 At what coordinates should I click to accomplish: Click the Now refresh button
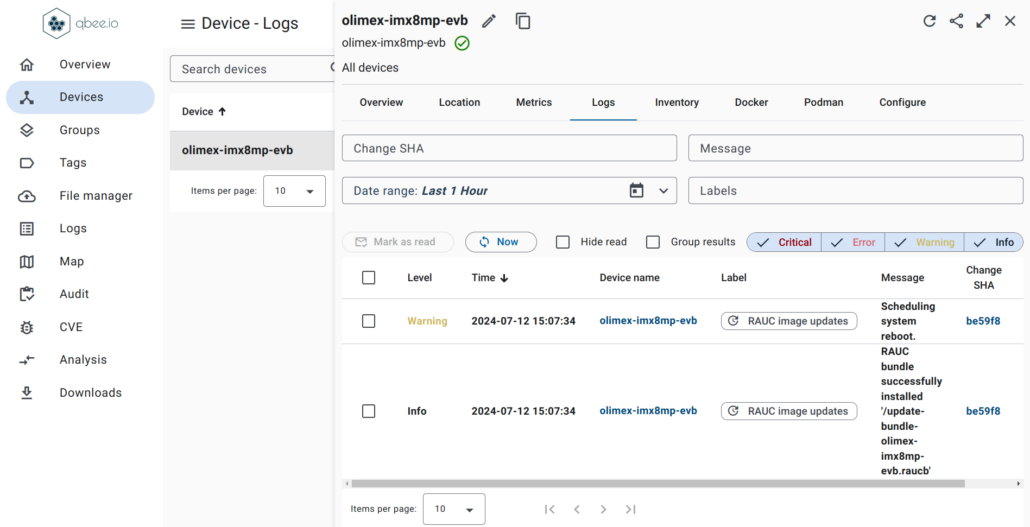501,242
